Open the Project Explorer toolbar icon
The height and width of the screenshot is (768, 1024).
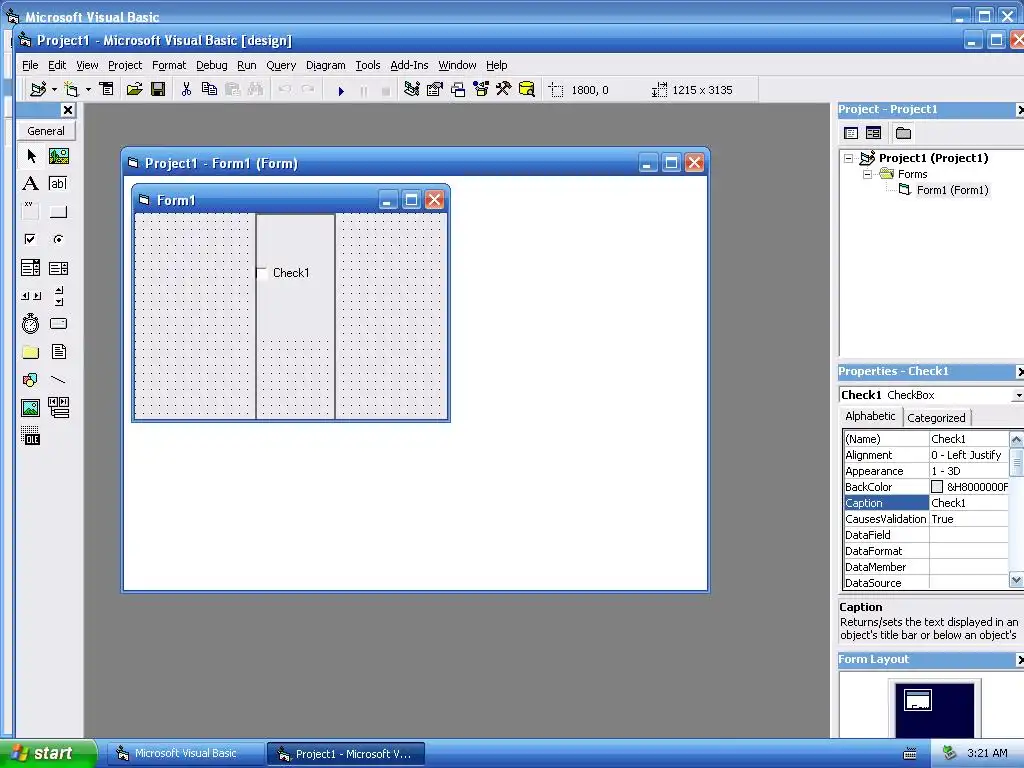click(x=411, y=89)
